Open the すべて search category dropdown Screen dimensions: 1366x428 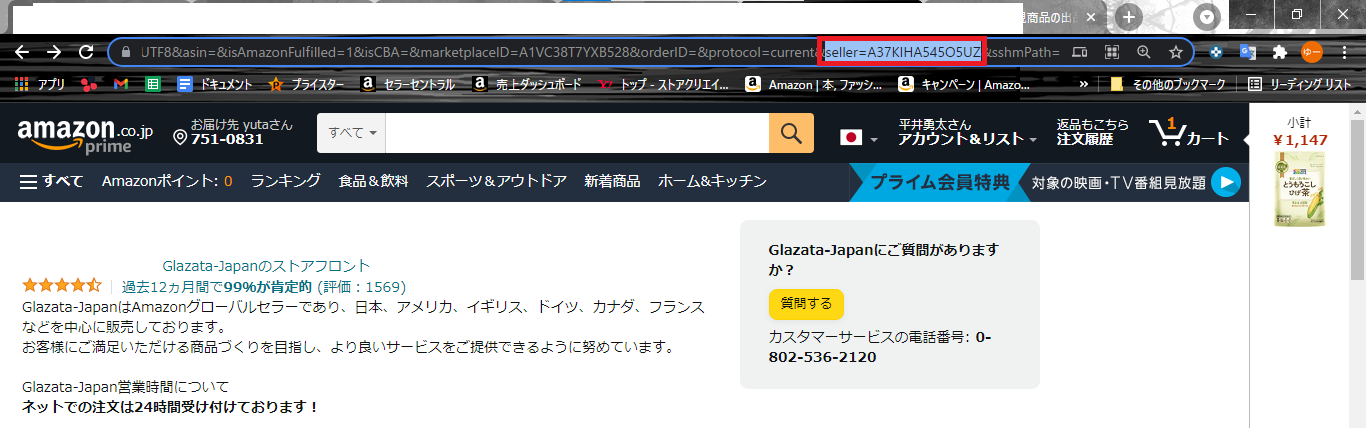tap(351, 133)
